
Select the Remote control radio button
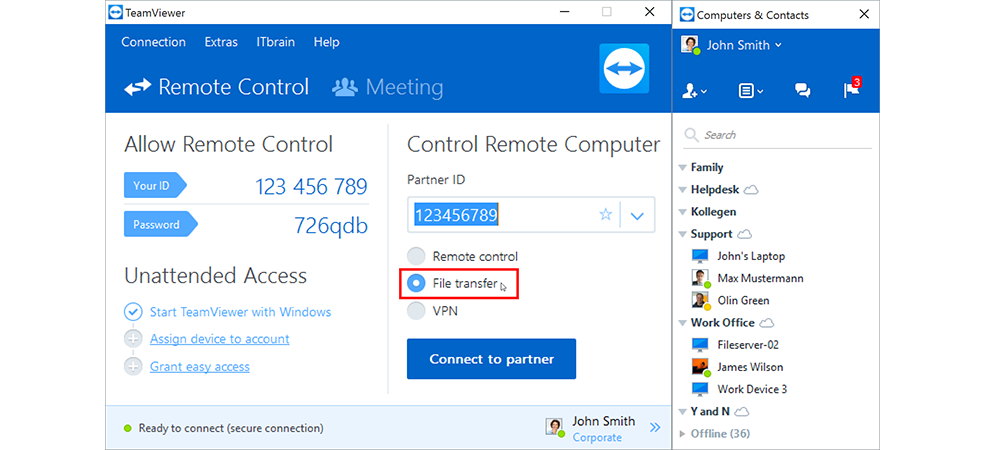pyautogui.click(x=416, y=256)
